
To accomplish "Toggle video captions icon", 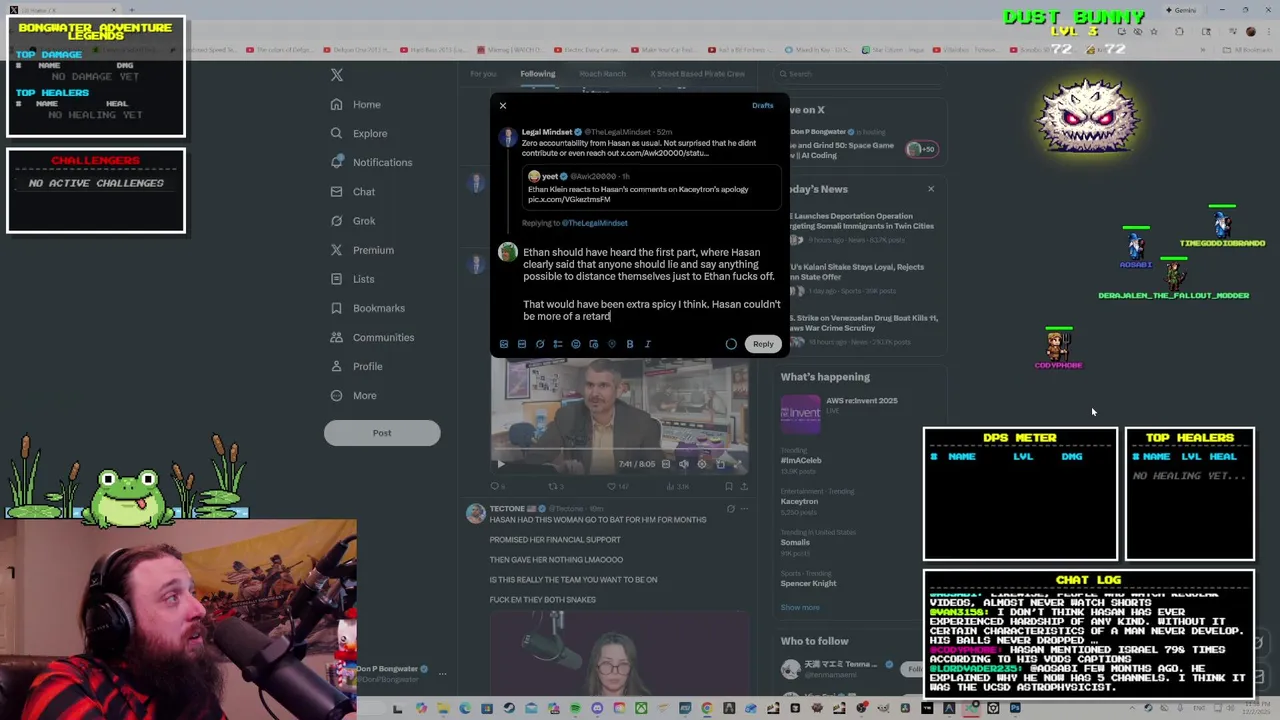I will [667, 464].
